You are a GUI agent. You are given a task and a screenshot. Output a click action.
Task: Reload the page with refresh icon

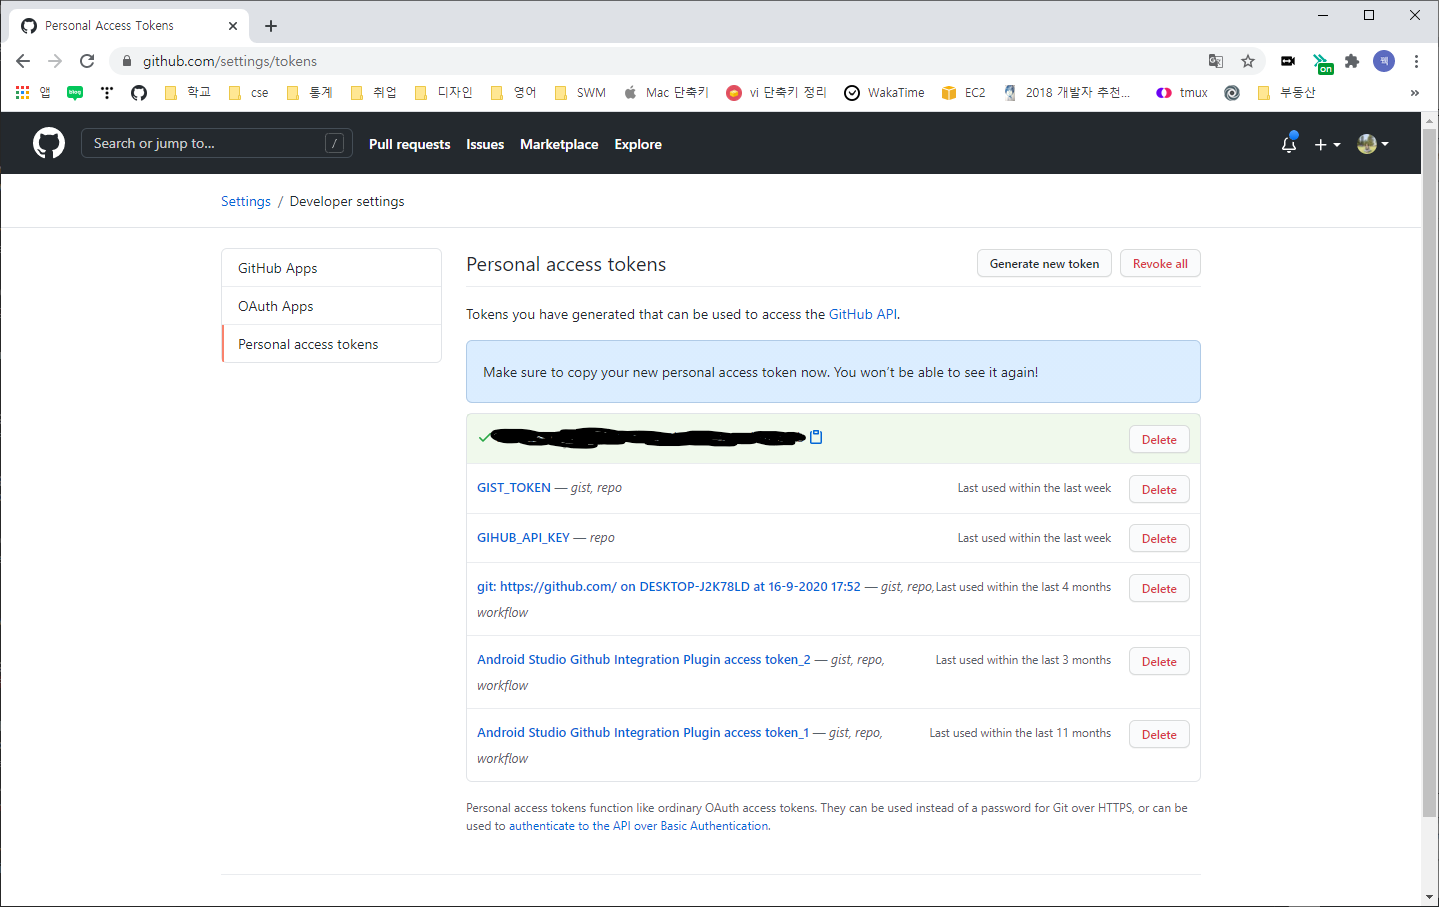coord(87,61)
